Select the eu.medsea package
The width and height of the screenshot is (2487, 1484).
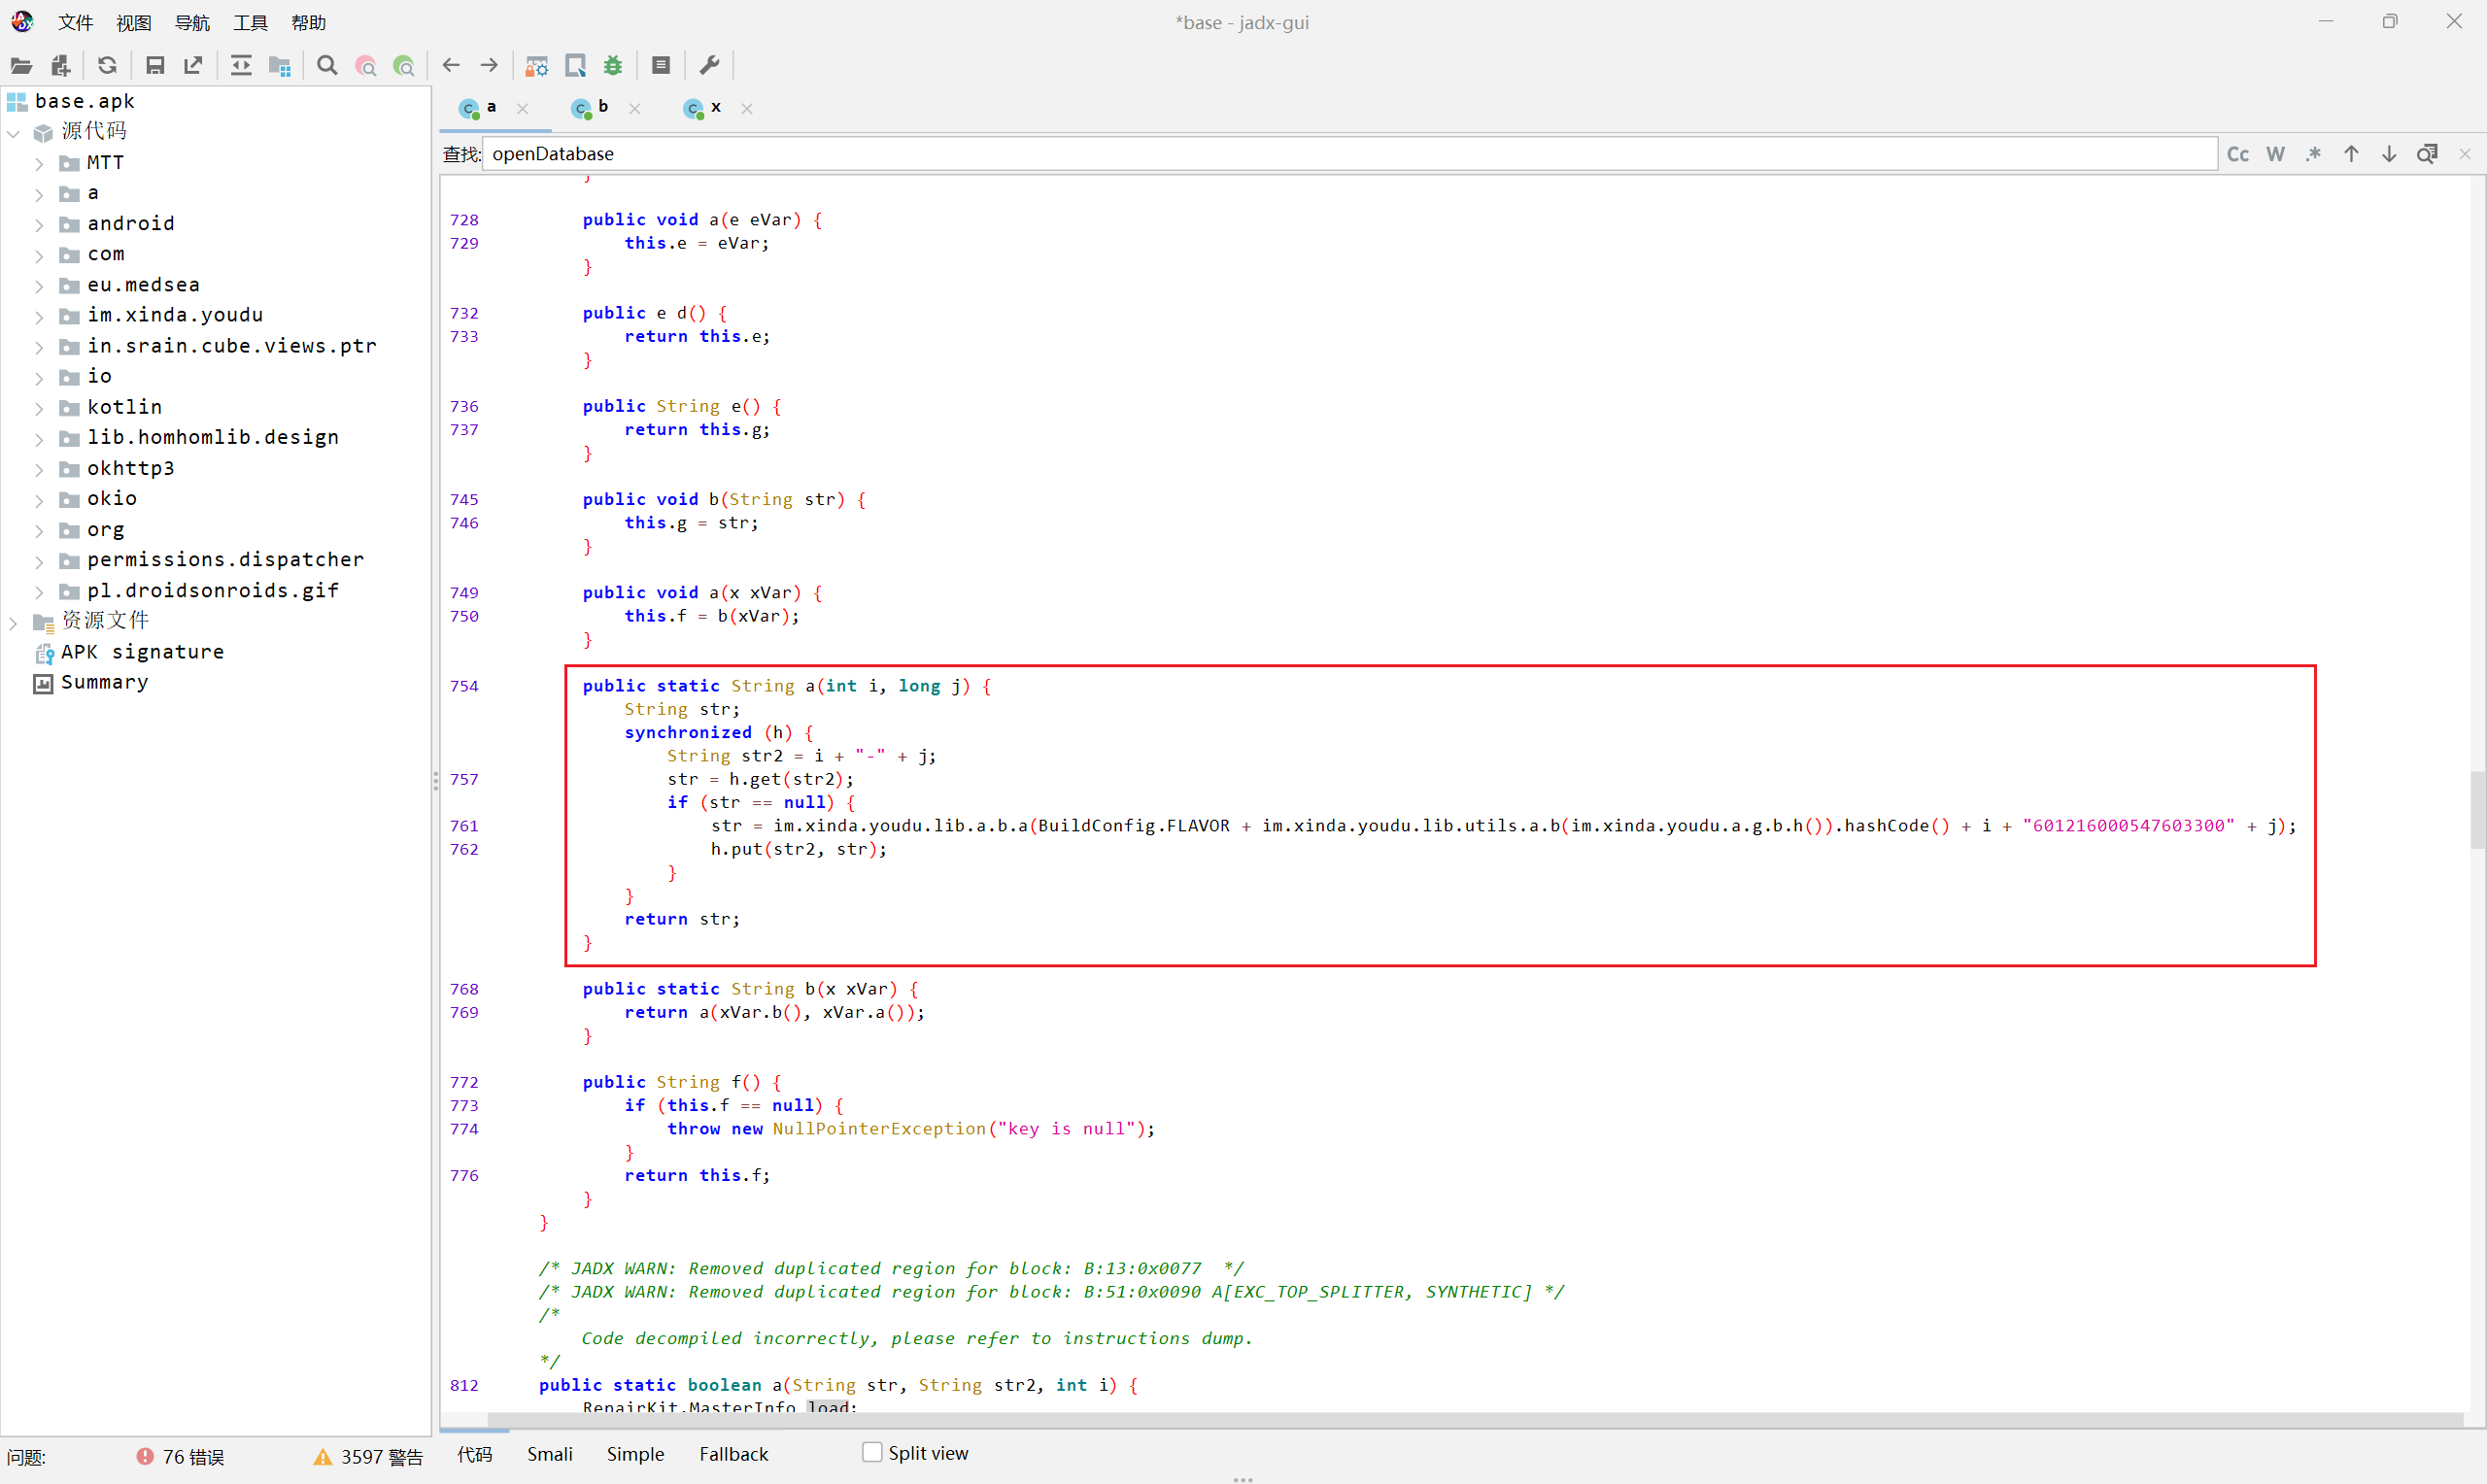point(143,285)
